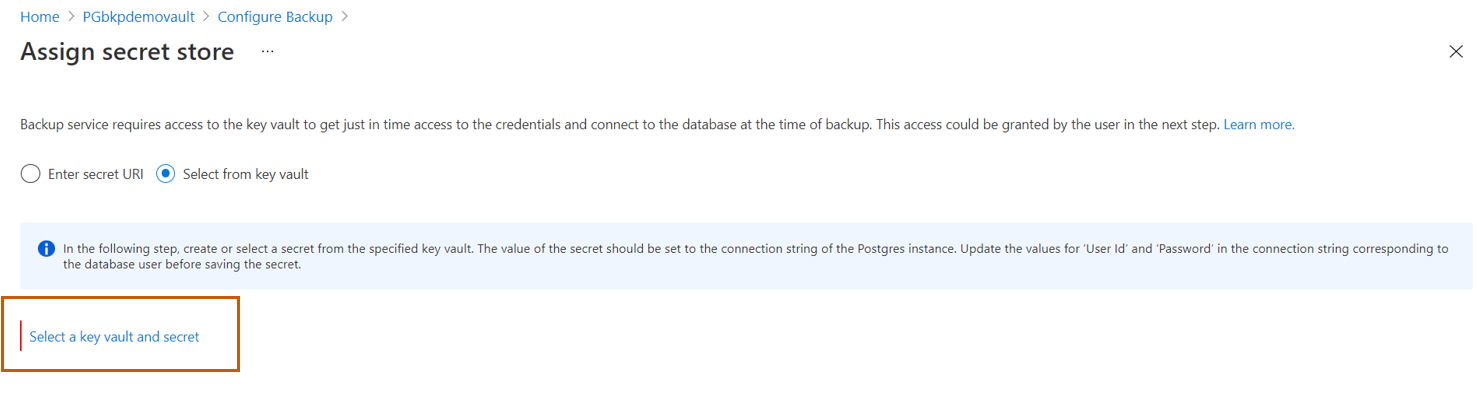The height and width of the screenshot is (417, 1479).
Task: Open the Learn more link
Action: 1258,125
